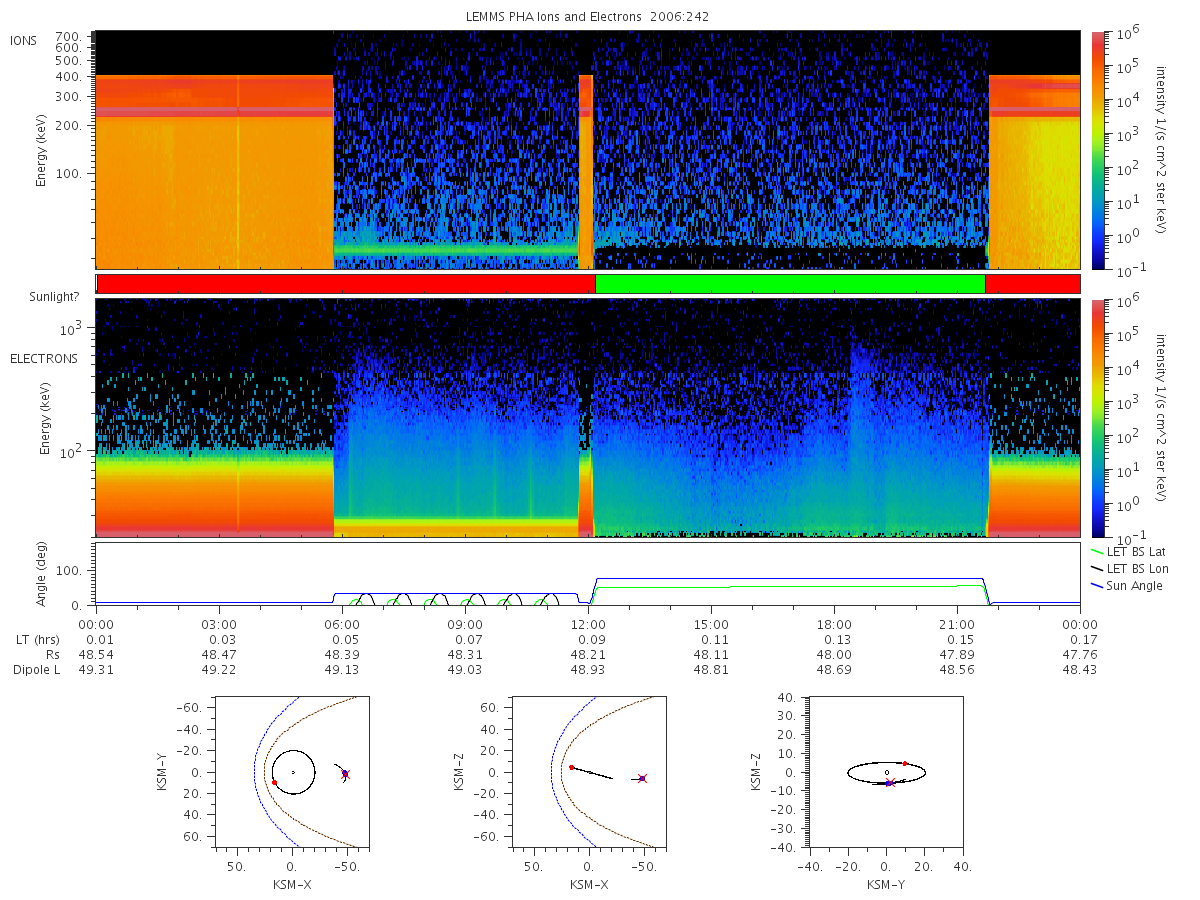The height and width of the screenshot is (900, 1200).
Task: Click the Dipole L value "48.93"
Action: coord(588,669)
